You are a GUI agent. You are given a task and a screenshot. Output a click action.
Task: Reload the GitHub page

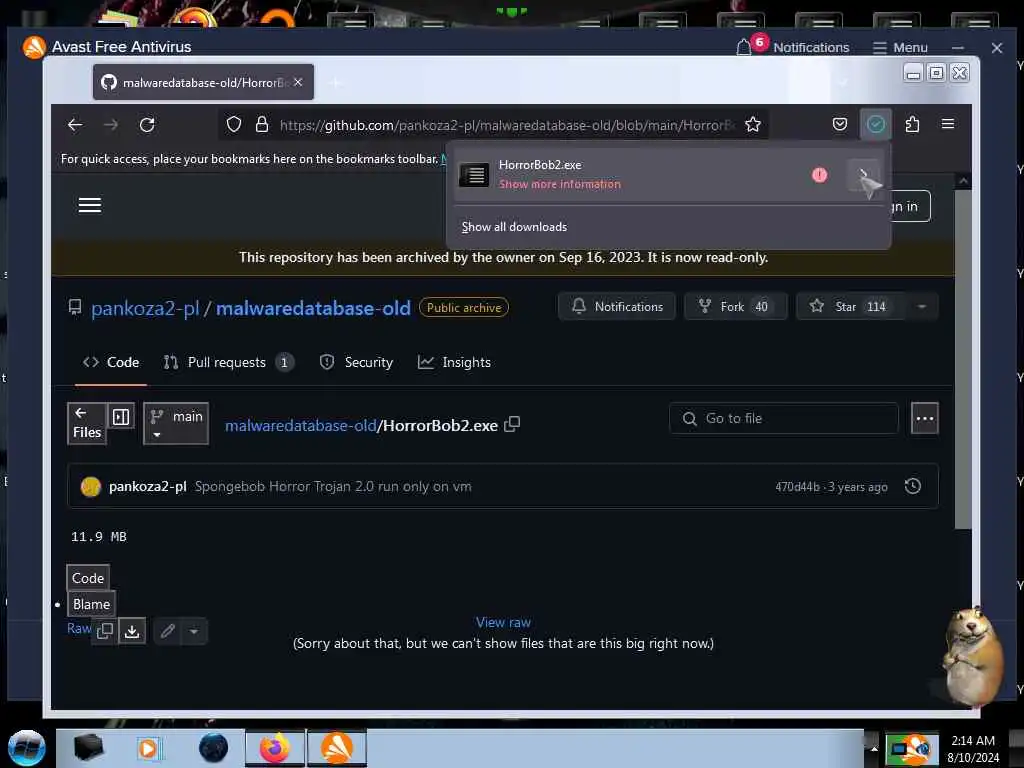(x=147, y=125)
